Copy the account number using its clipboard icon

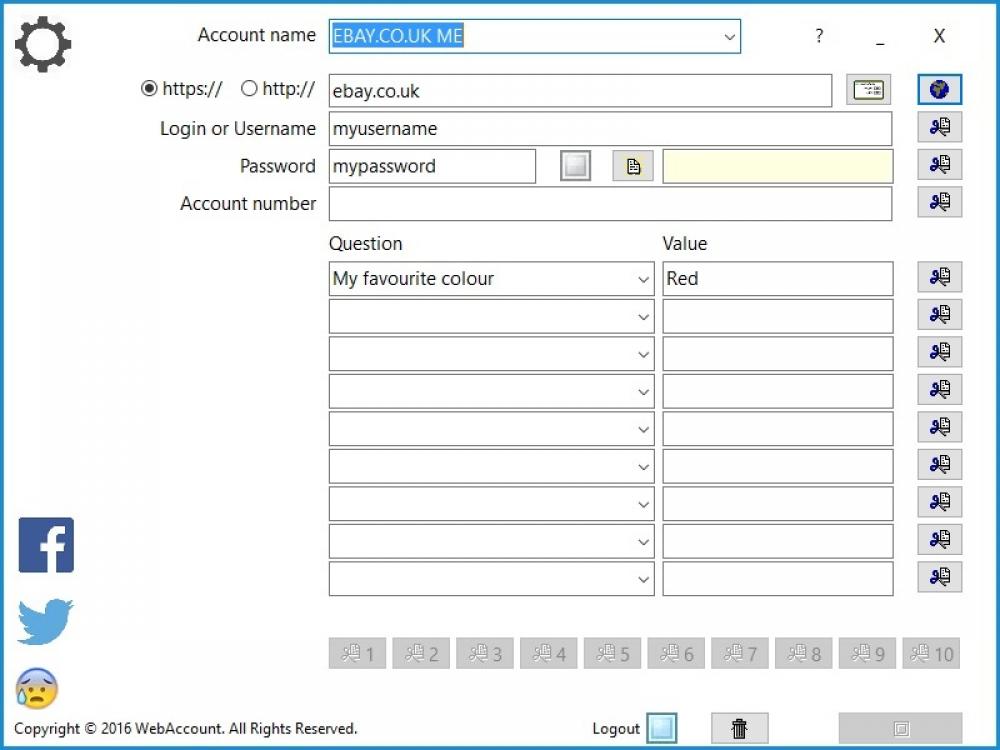click(939, 202)
